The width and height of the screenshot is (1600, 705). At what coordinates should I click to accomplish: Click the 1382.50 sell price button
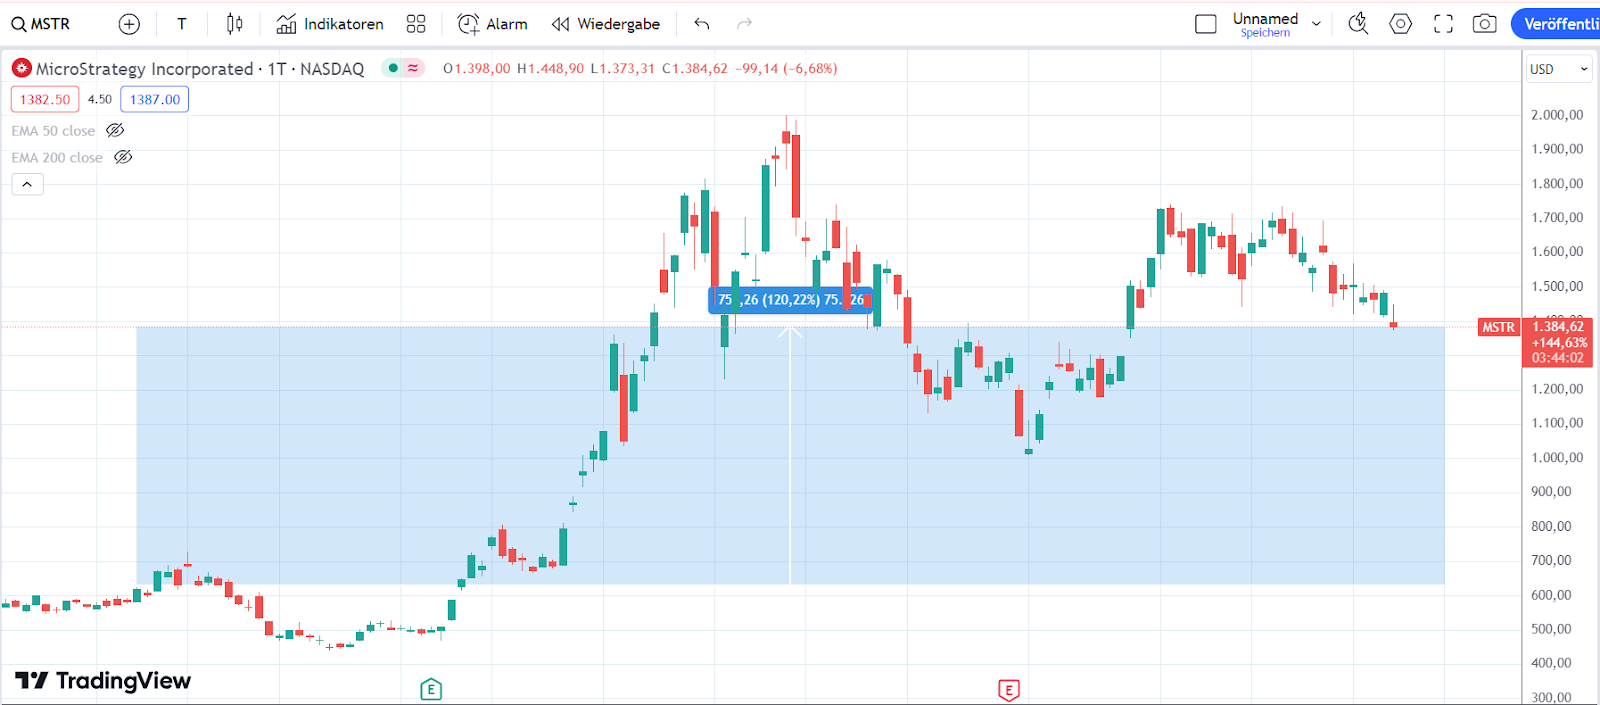pos(45,99)
